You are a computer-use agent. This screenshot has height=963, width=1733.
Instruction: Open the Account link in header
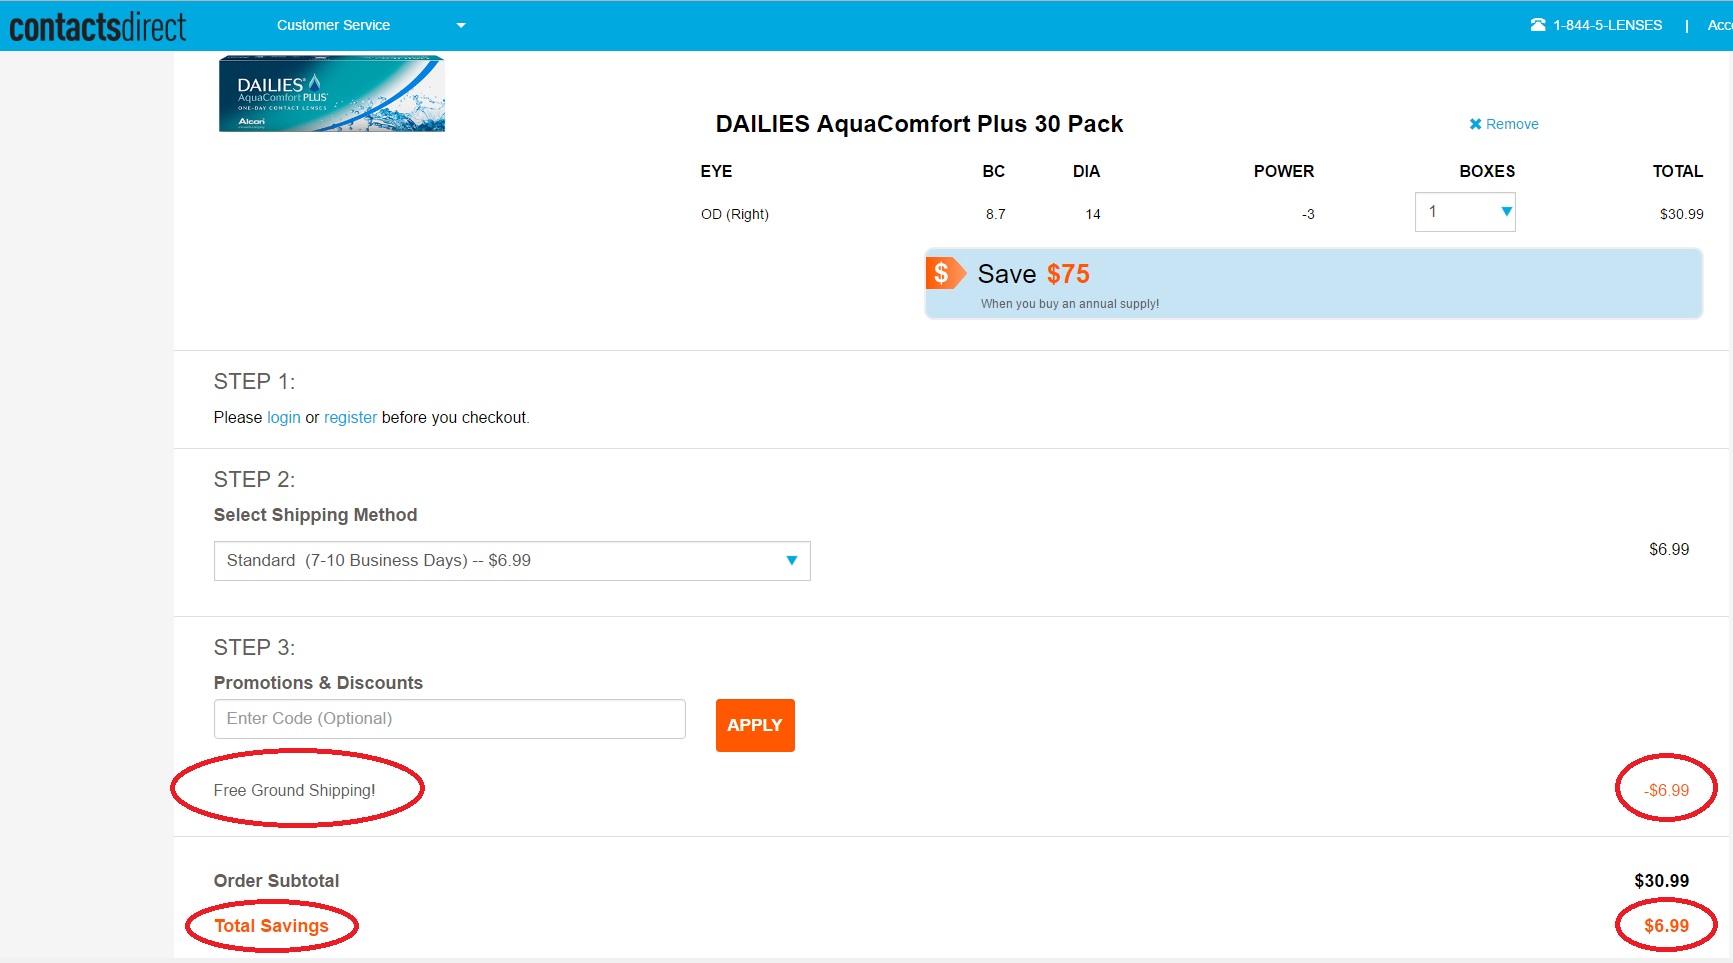(x=1720, y=25)
